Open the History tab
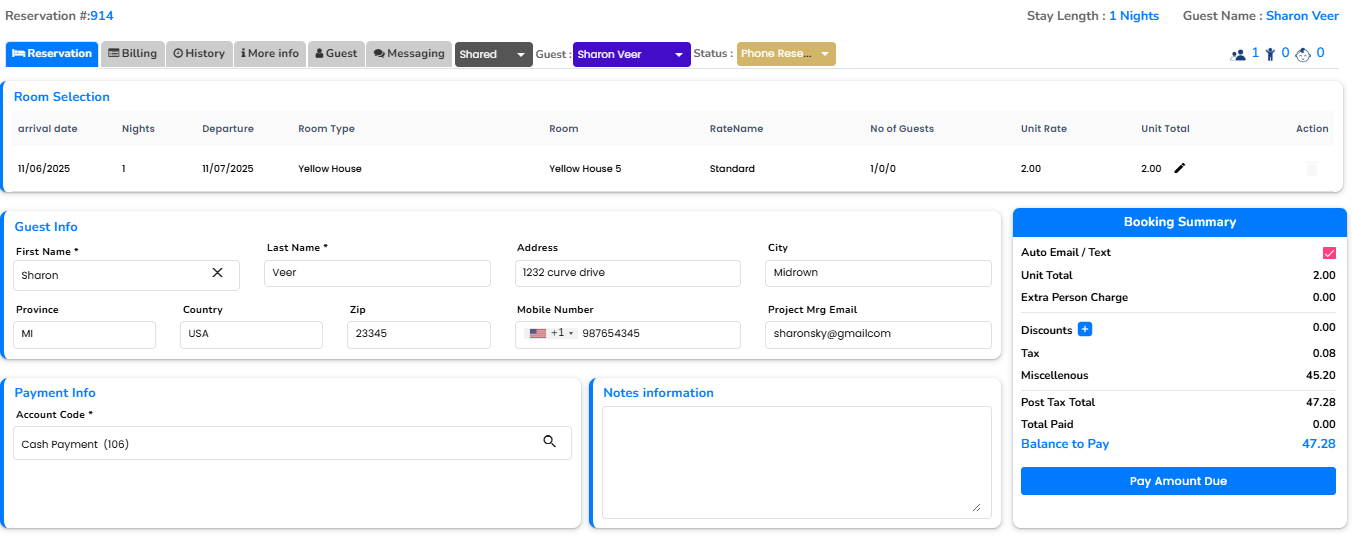 tap(199, 54)
